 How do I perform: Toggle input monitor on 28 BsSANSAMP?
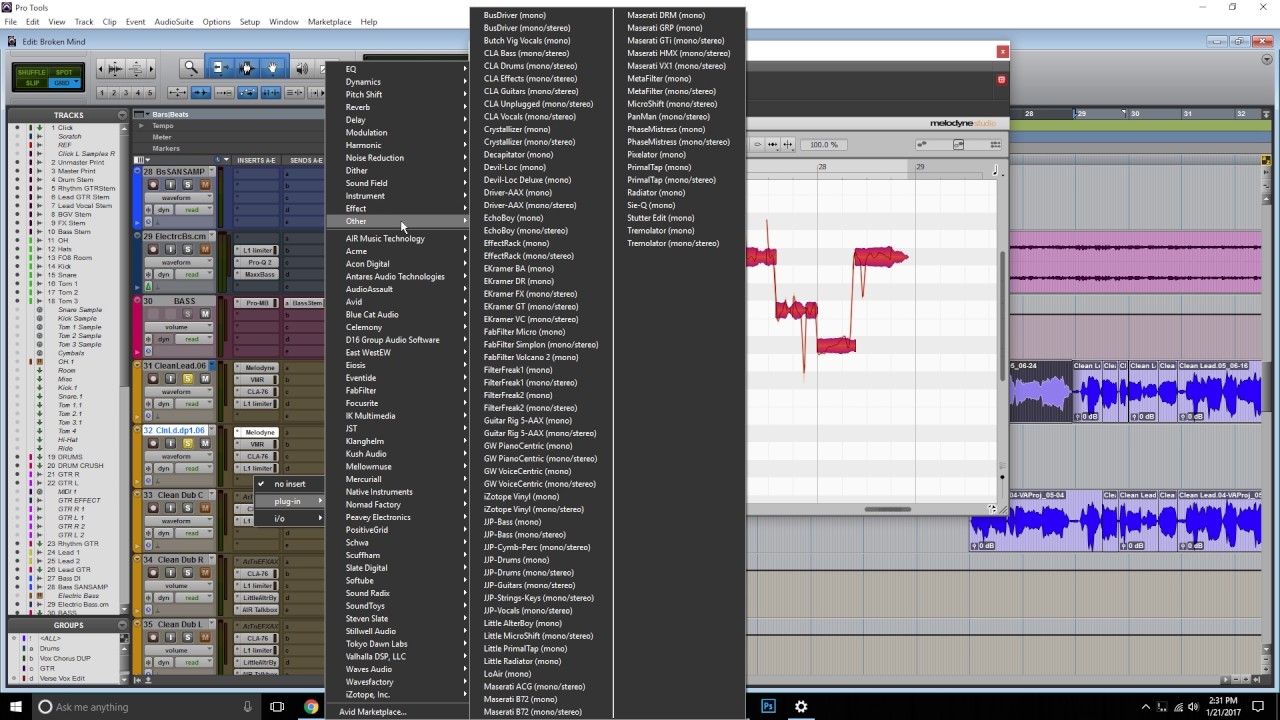(x=170, y=185)
